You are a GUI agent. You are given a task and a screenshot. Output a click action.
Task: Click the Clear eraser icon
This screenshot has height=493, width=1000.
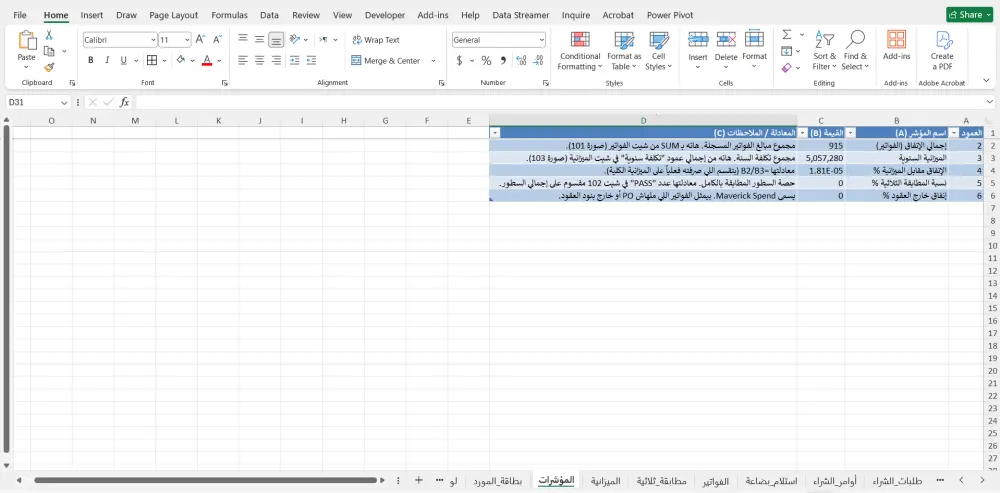coord(787,67)
